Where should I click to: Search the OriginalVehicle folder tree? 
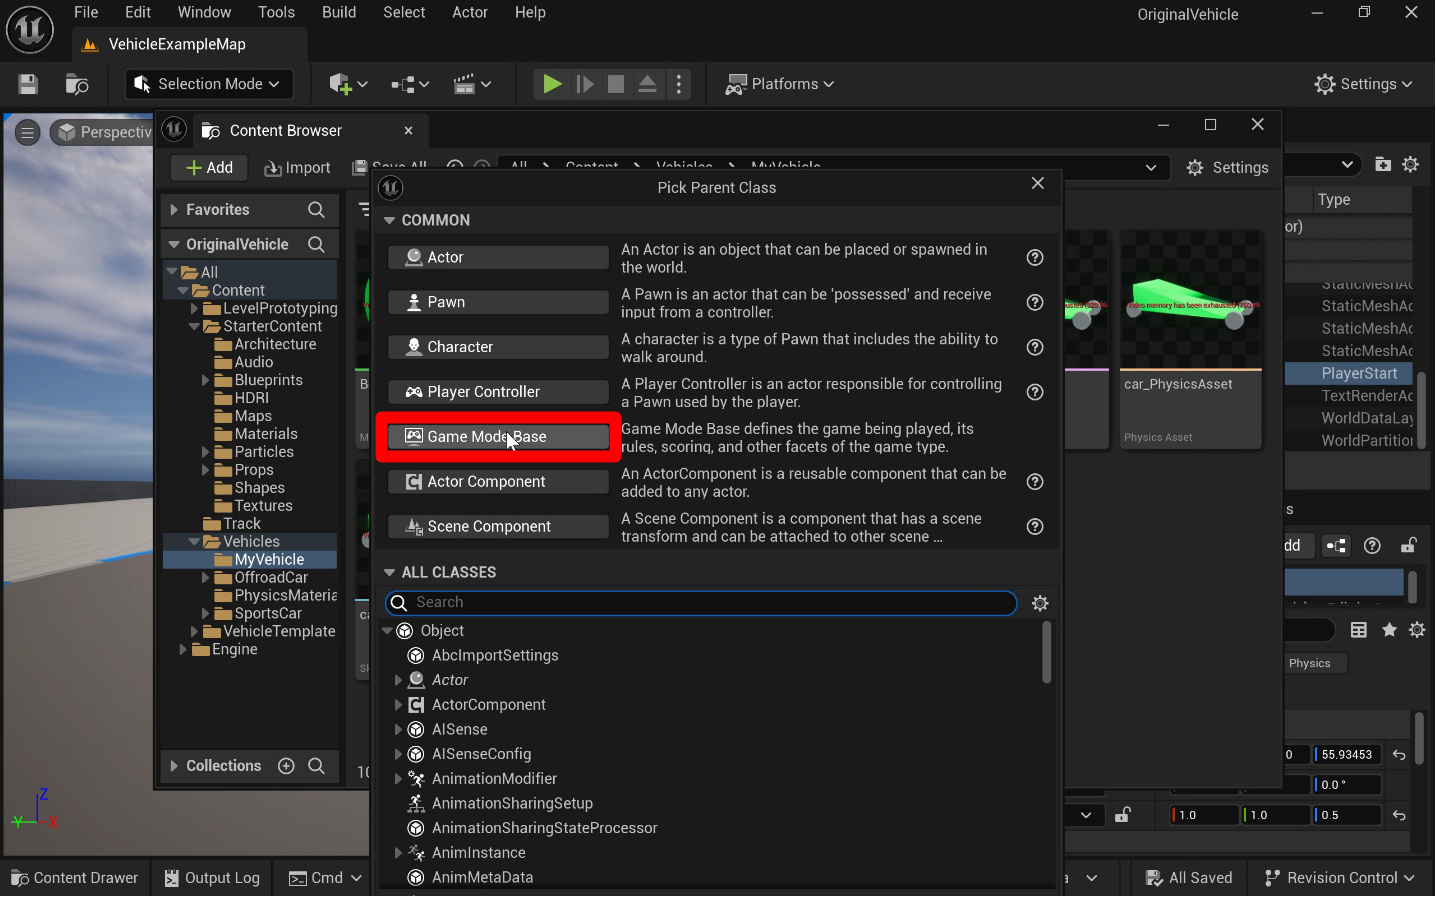[x=316, y=244]
